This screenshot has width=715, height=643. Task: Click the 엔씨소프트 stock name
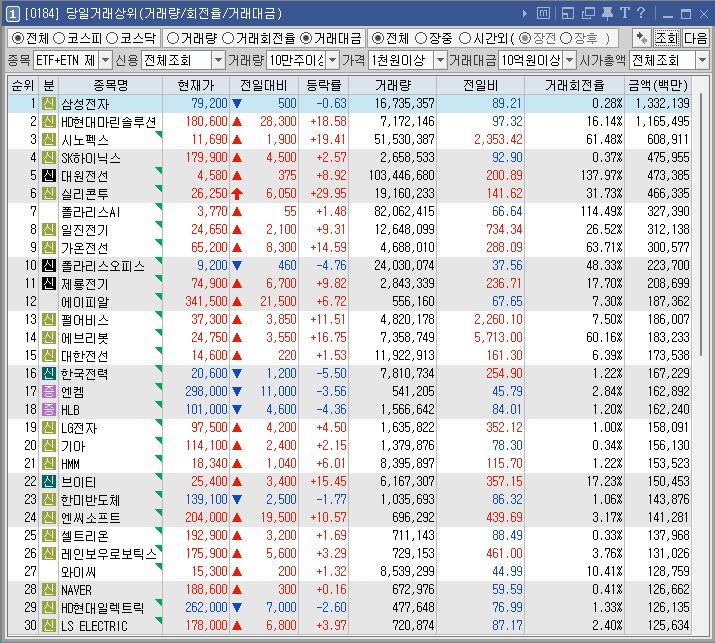pos(90,518)
